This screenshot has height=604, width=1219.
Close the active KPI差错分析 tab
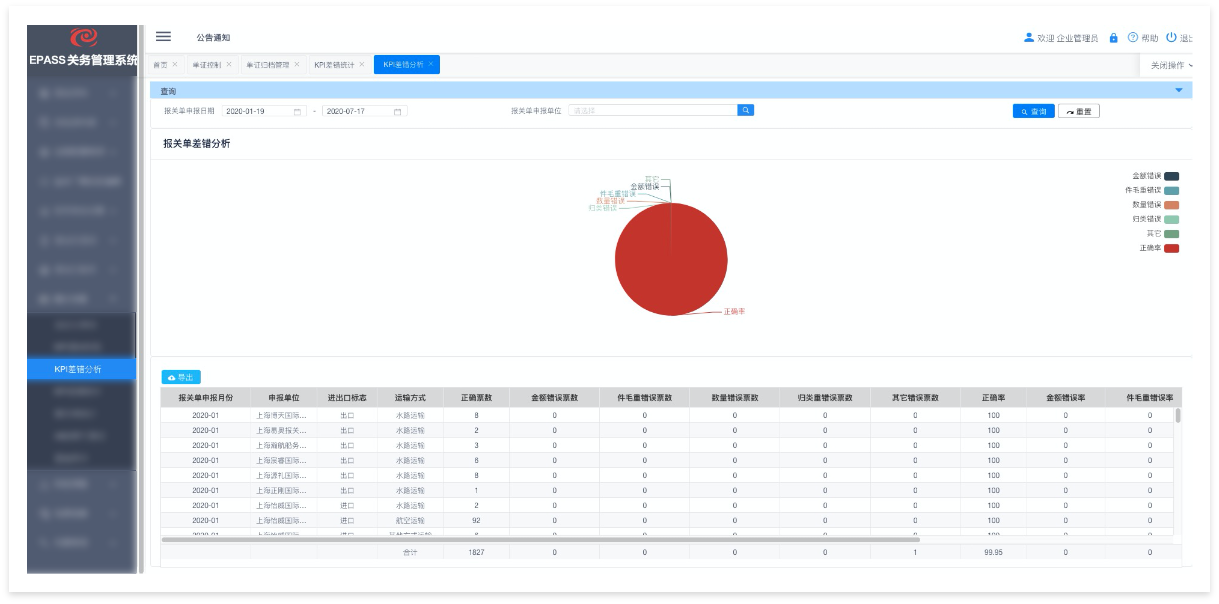pos(430,64)
